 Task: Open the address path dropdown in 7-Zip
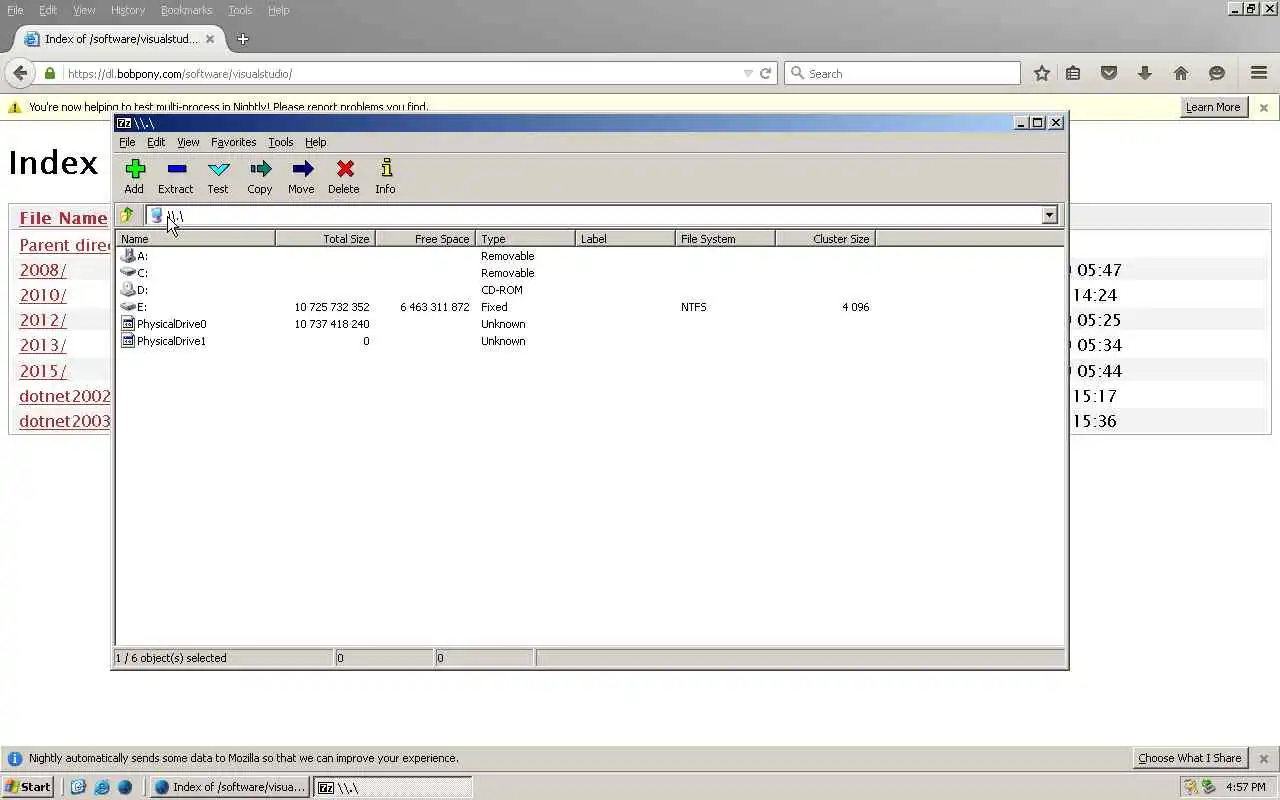click(1049, 215)
